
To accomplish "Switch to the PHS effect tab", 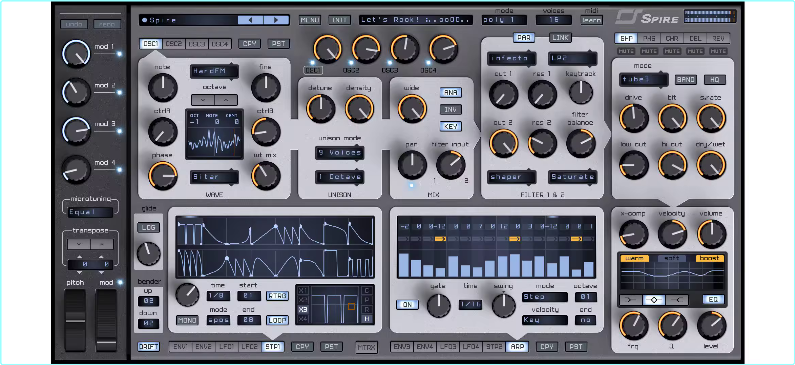I will [649, 38].
